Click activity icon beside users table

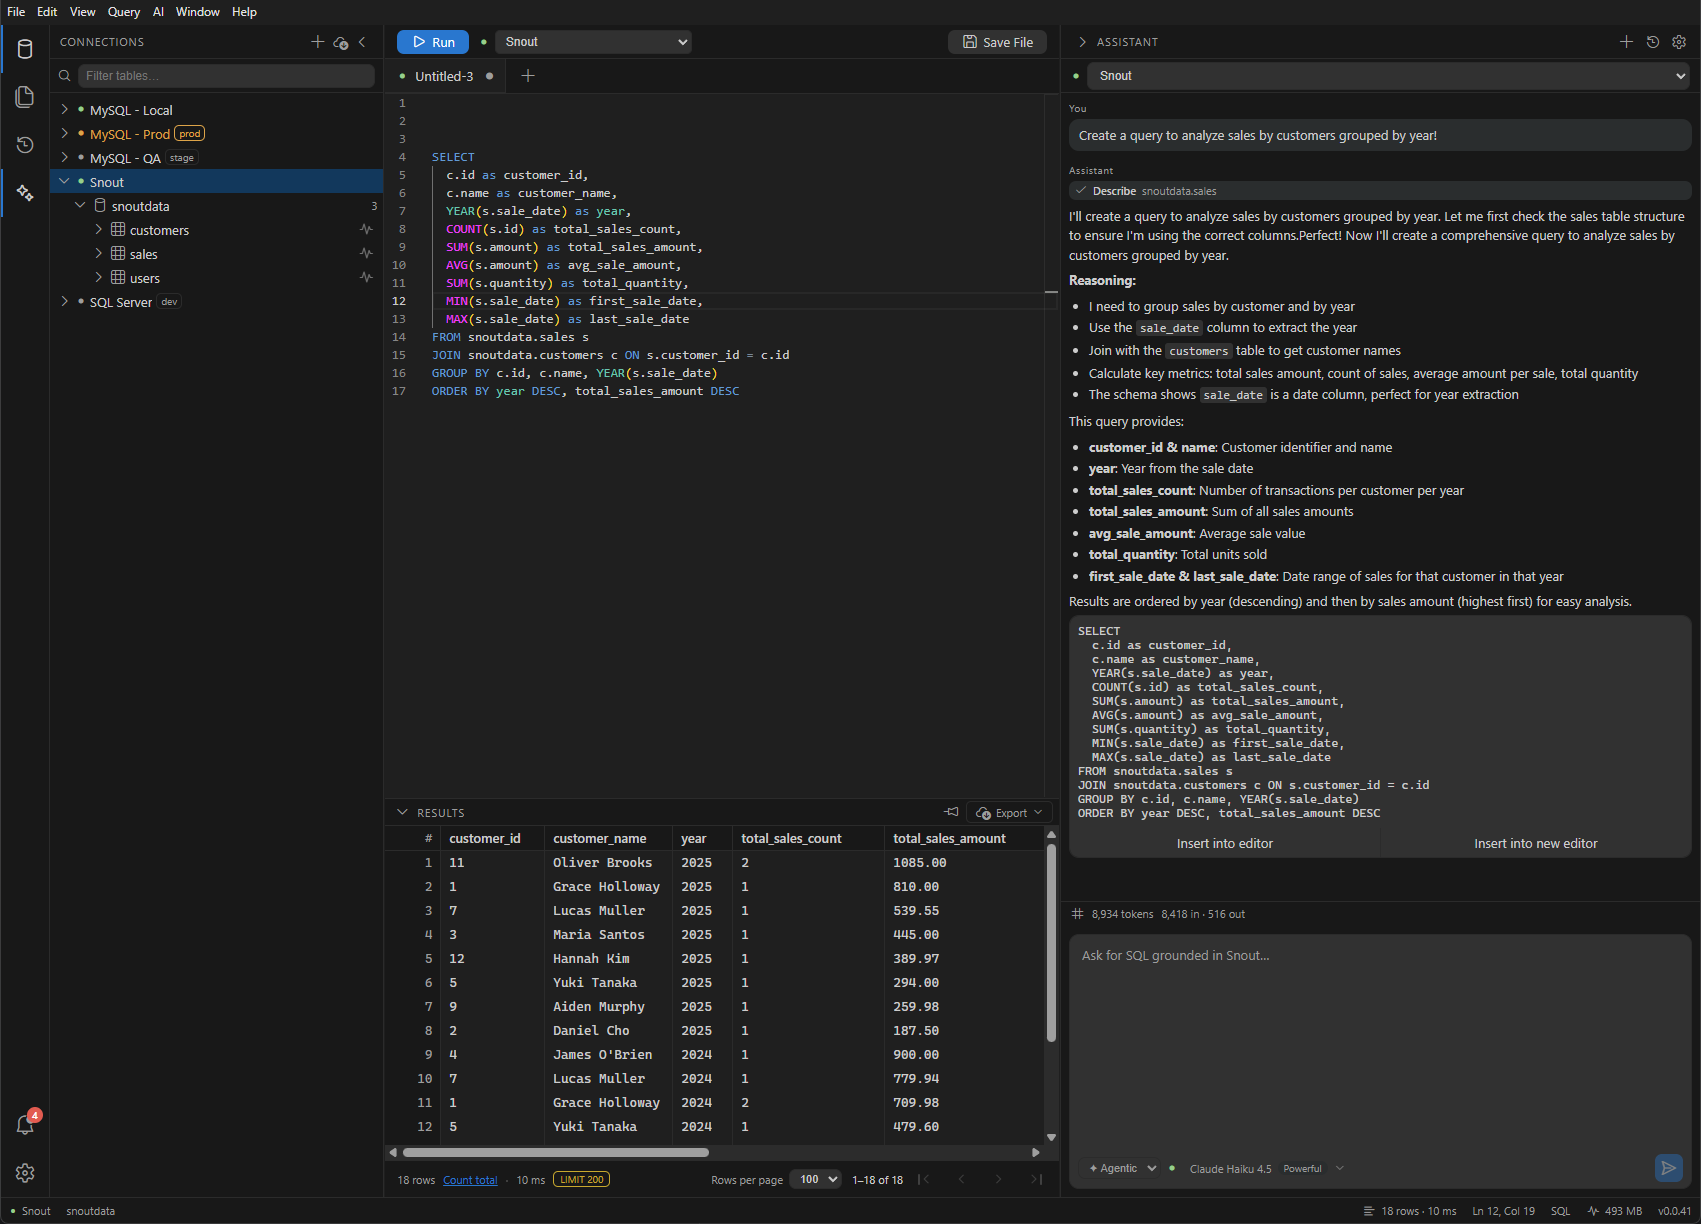click(x=366, y=277)
